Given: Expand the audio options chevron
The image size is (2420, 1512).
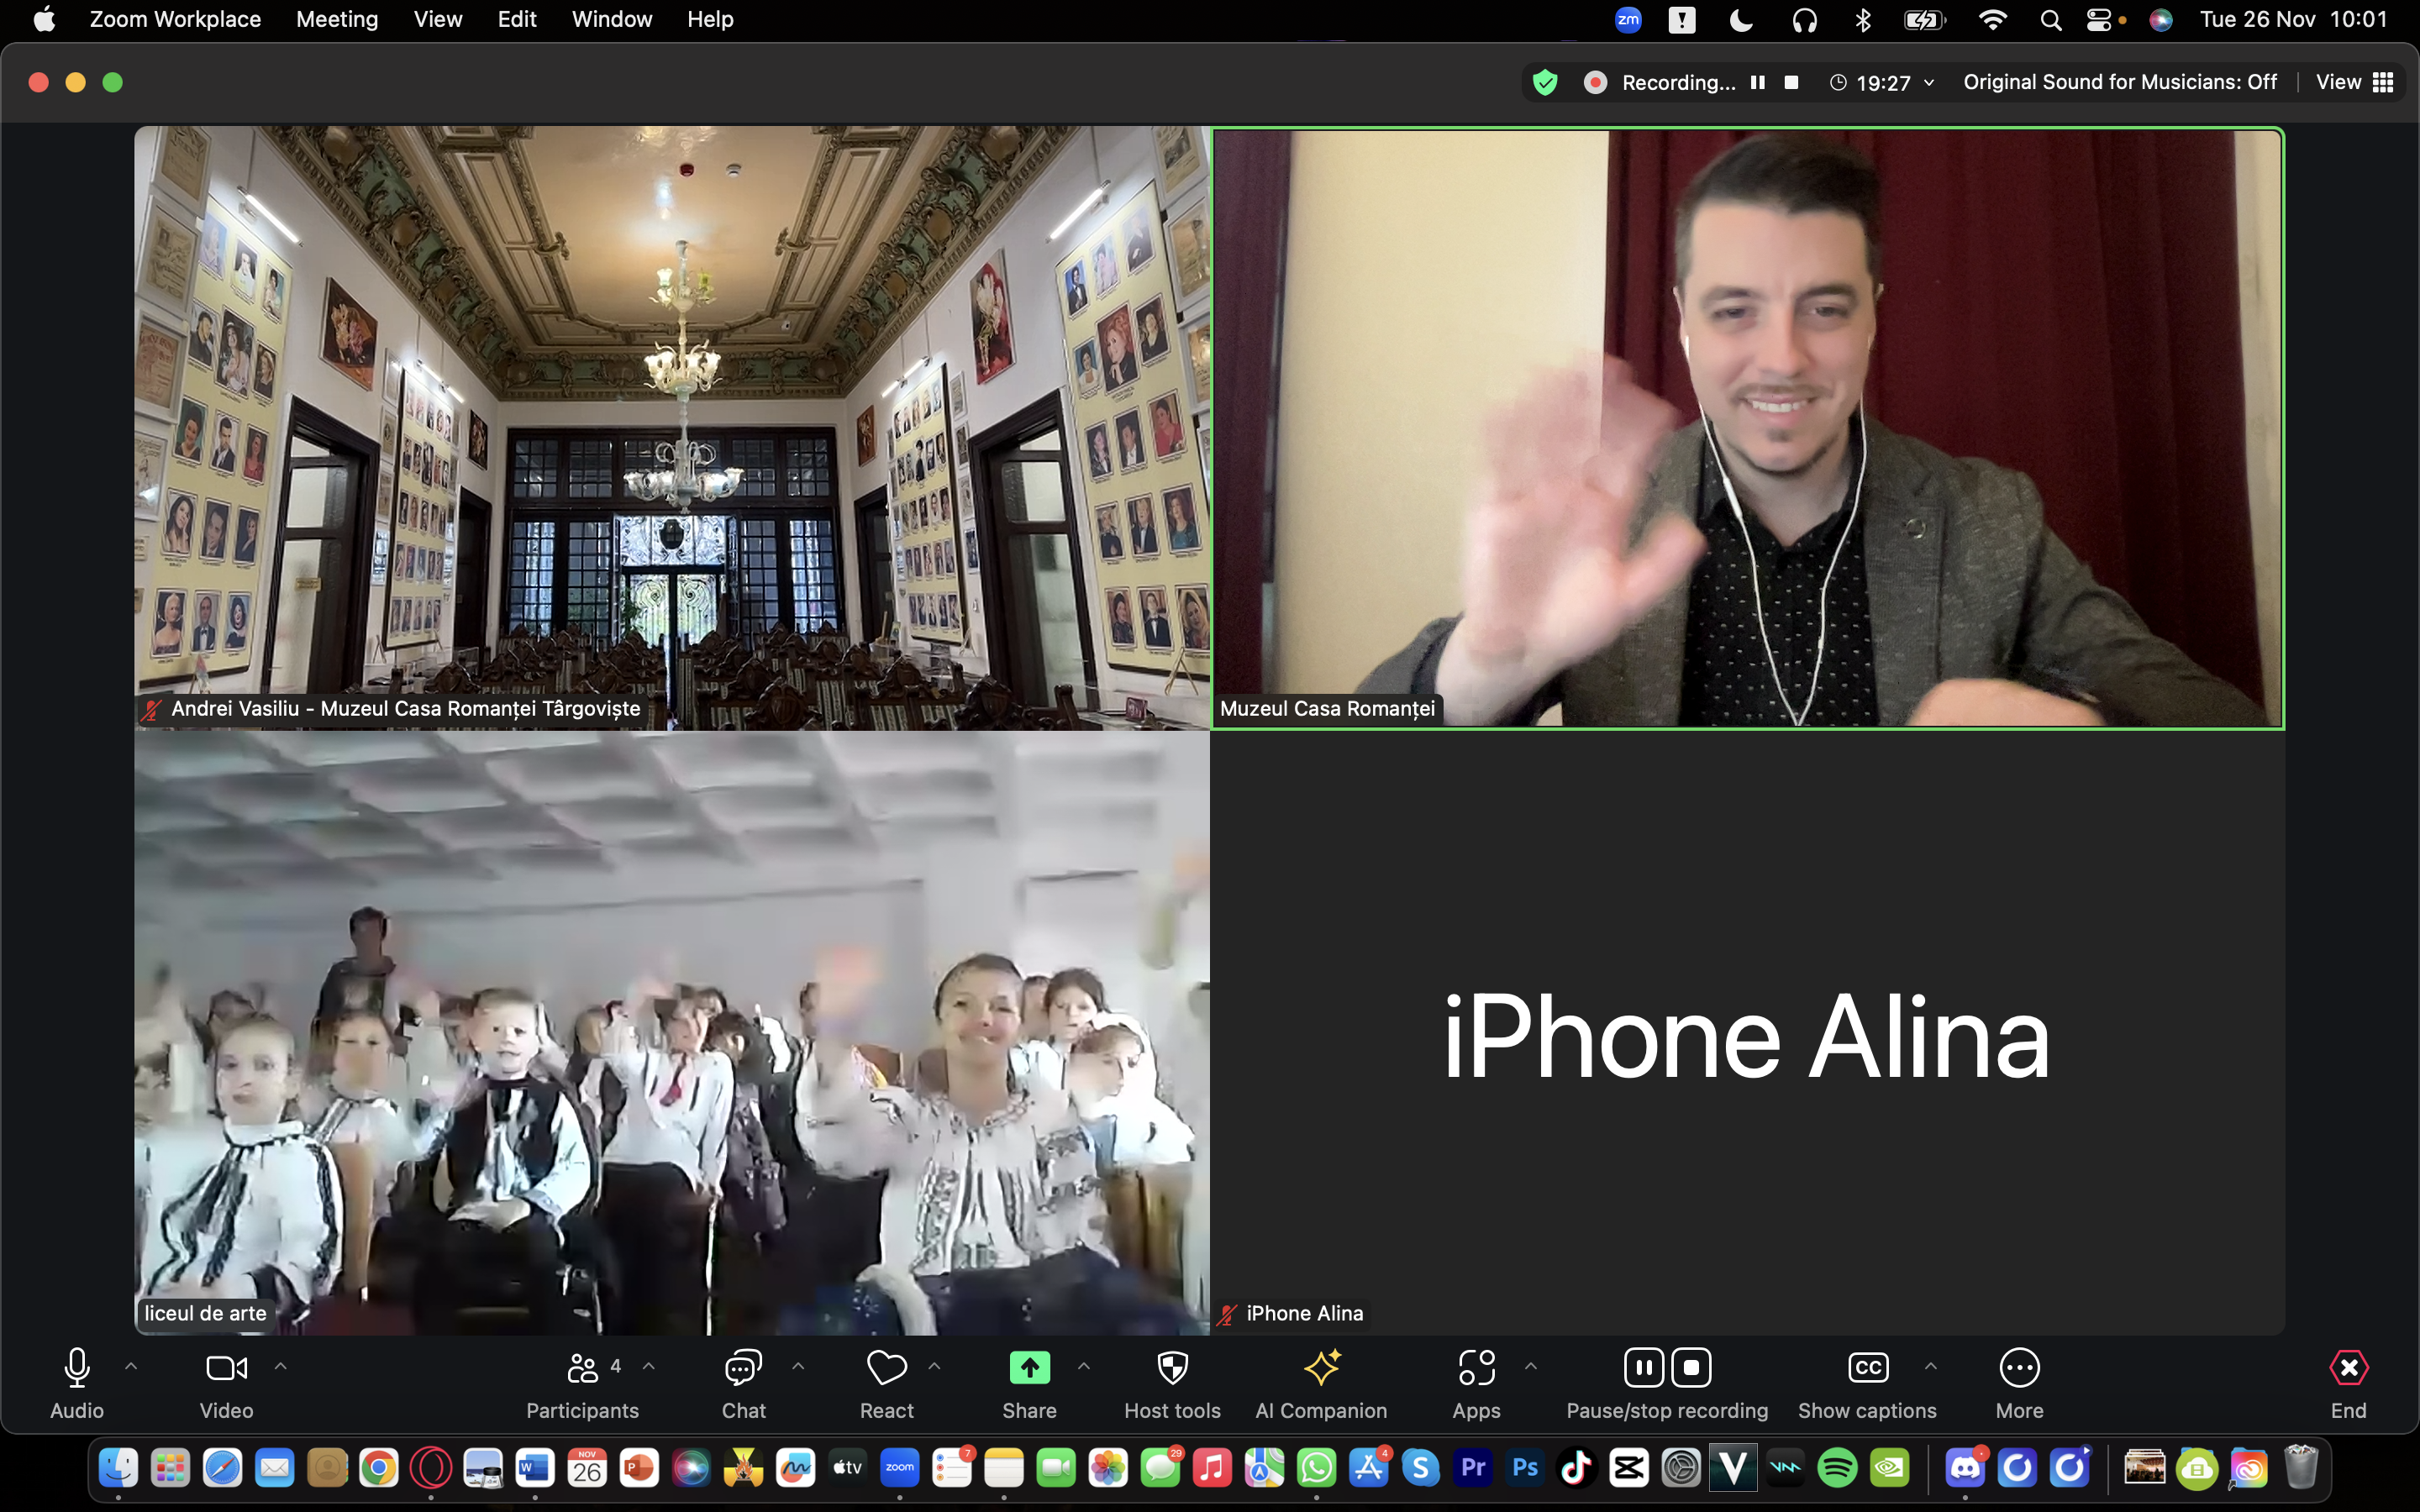Looking at the screenshot, I should [131, 1366].
